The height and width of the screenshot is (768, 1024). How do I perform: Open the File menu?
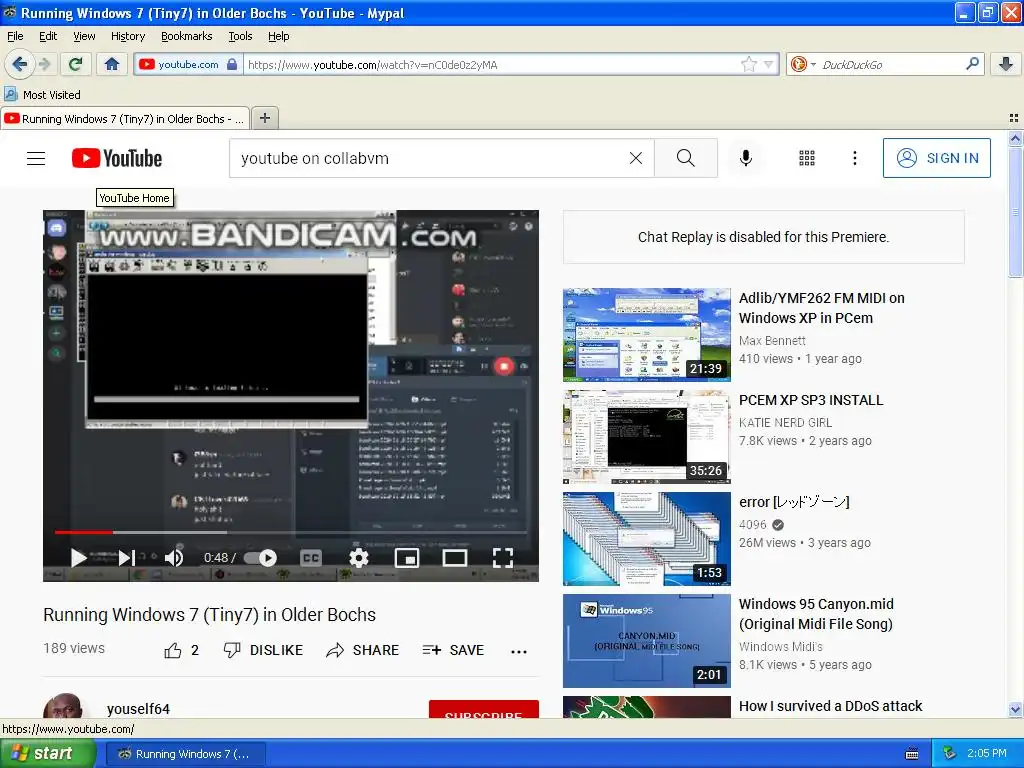click(x=15, y=36)
